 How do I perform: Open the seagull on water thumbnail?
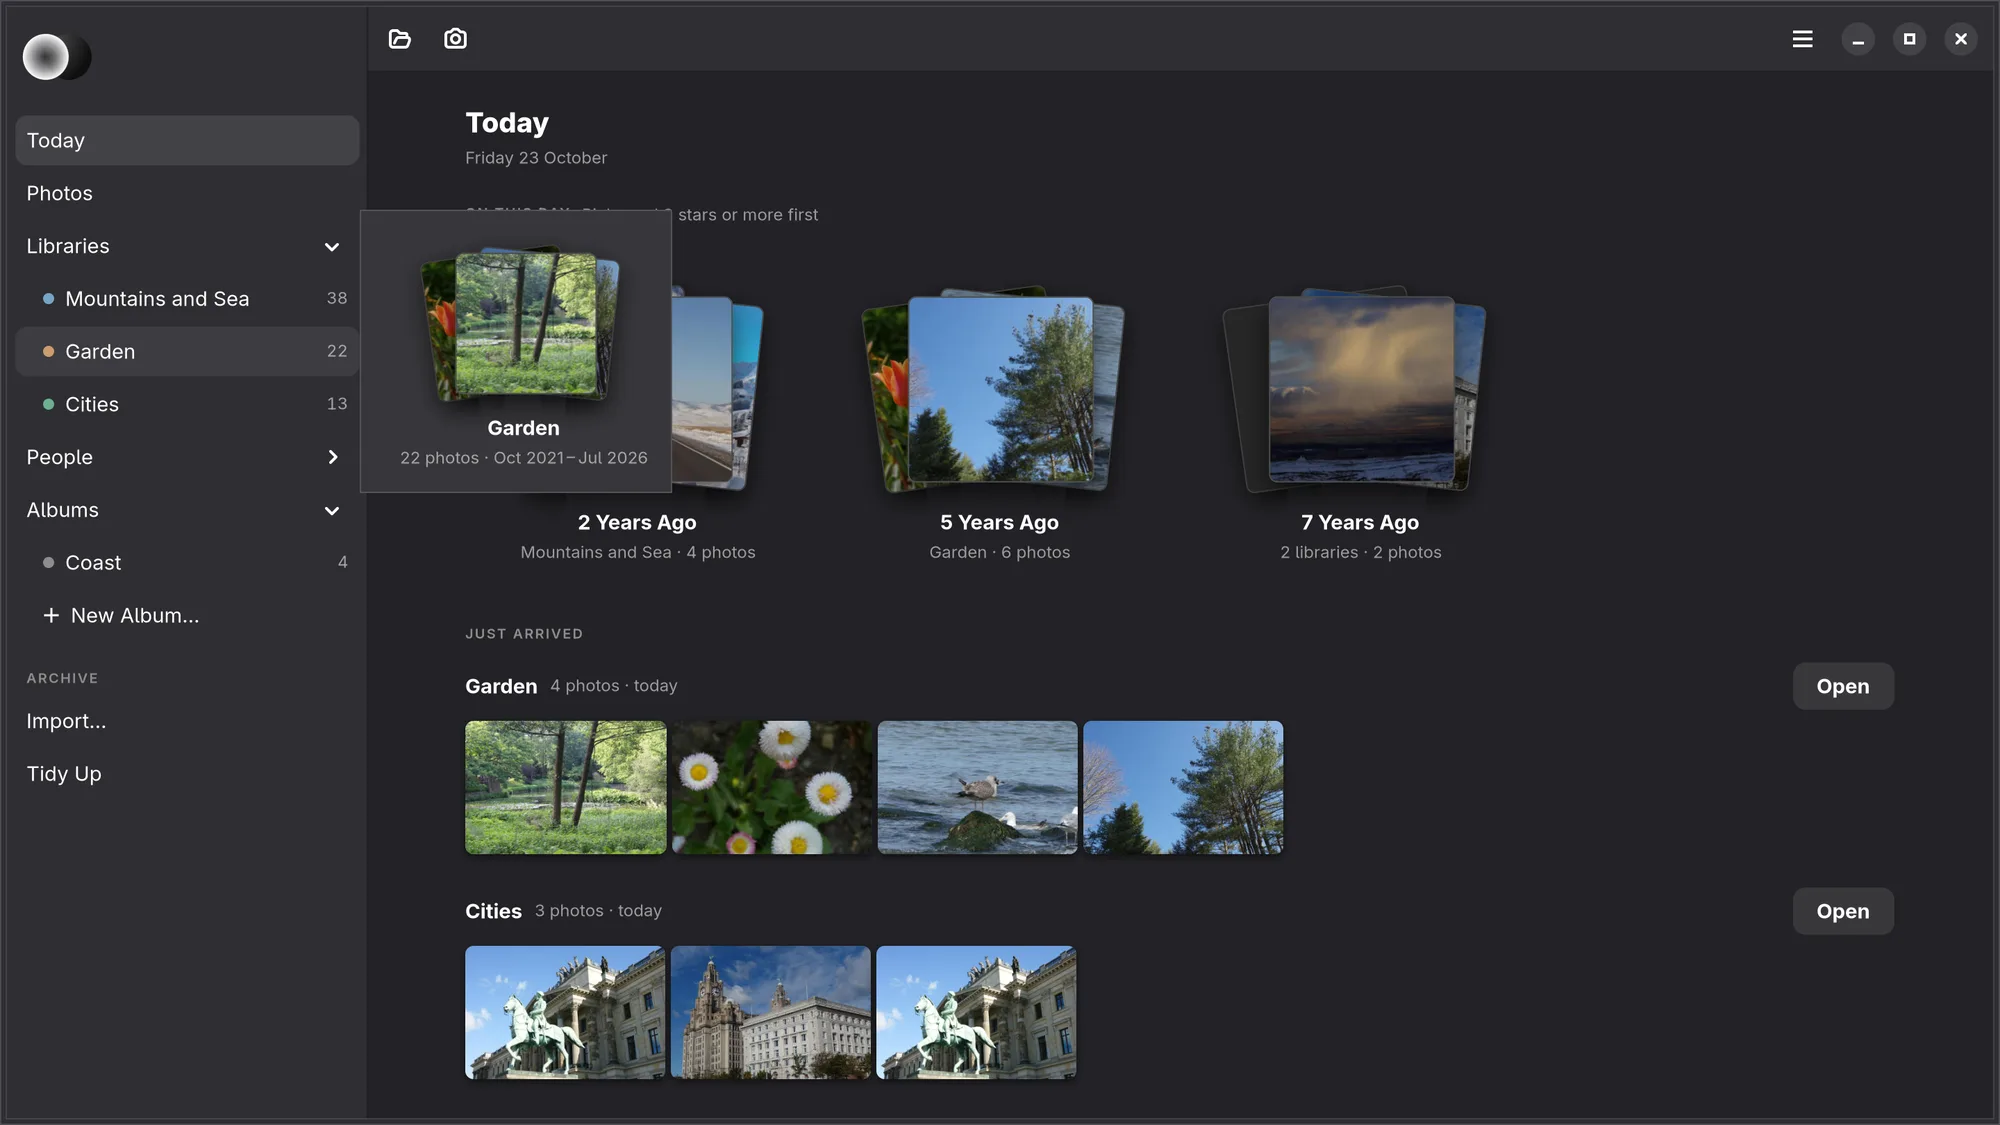[x=977, y=787]
